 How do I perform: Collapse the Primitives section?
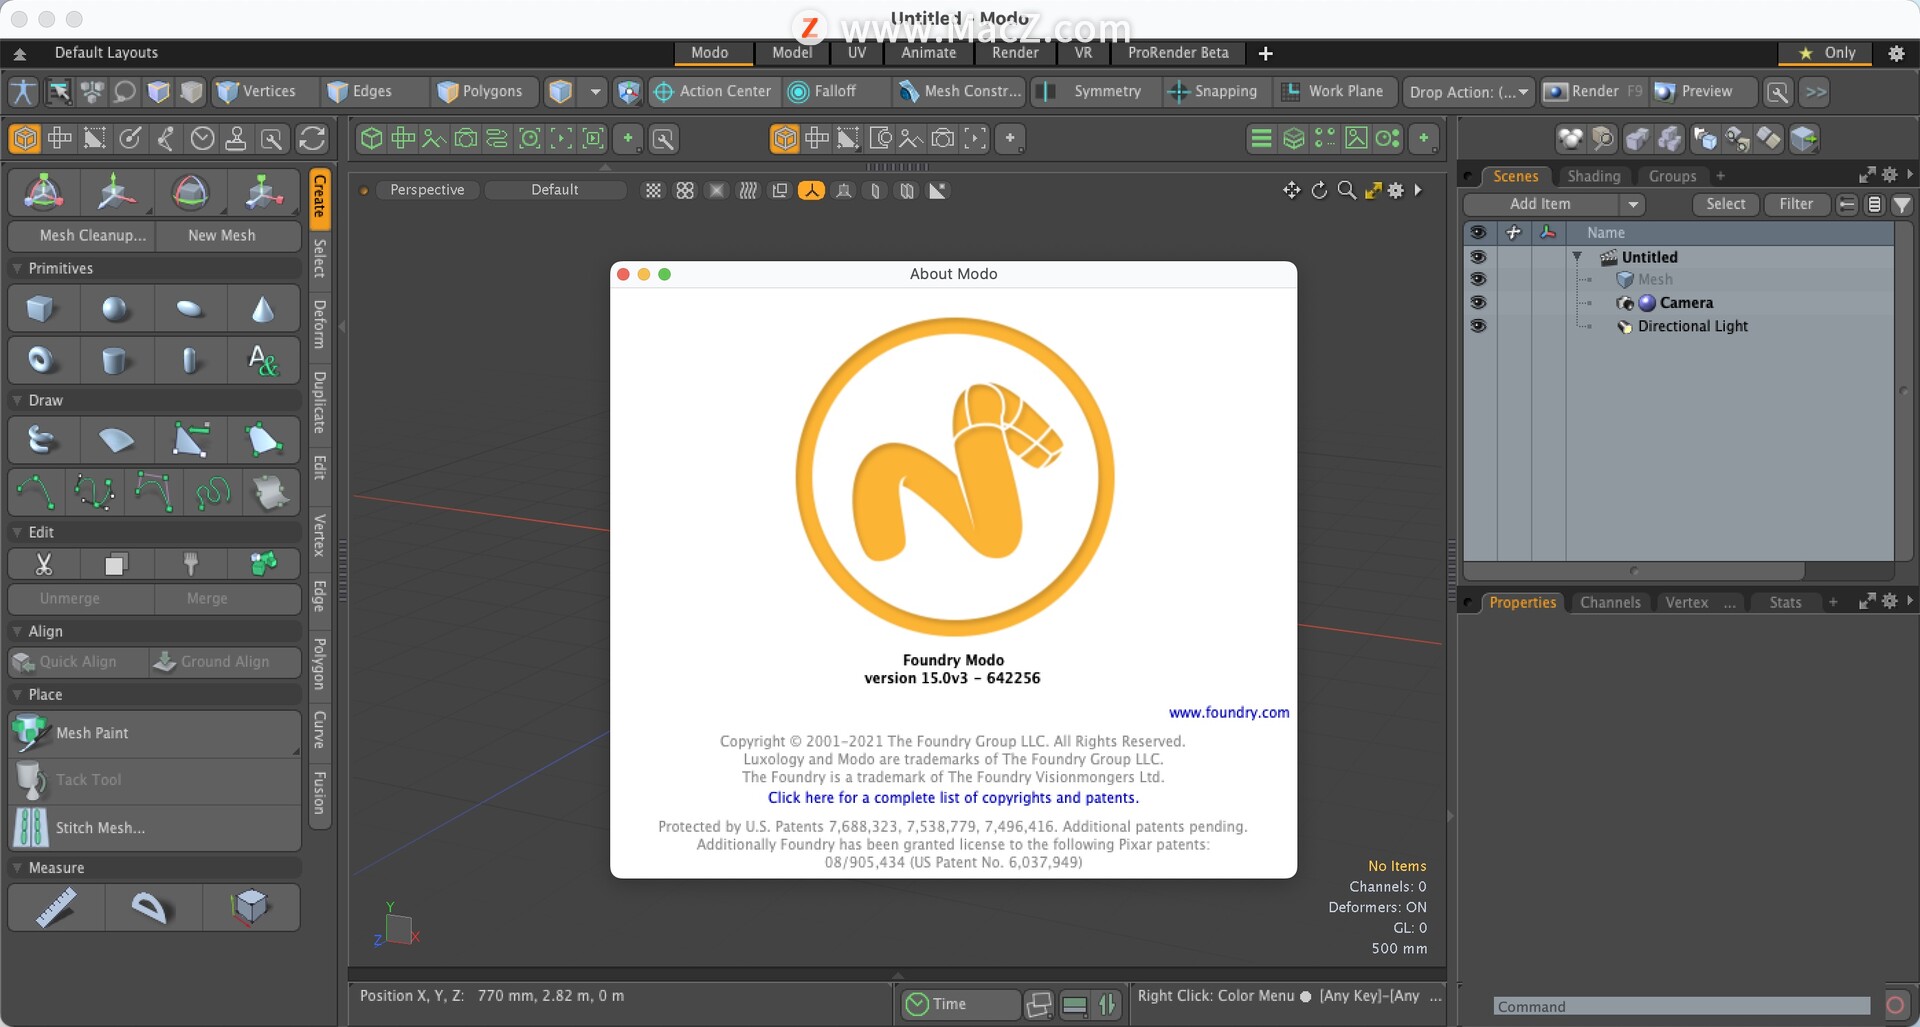click(x=17, y=268)
